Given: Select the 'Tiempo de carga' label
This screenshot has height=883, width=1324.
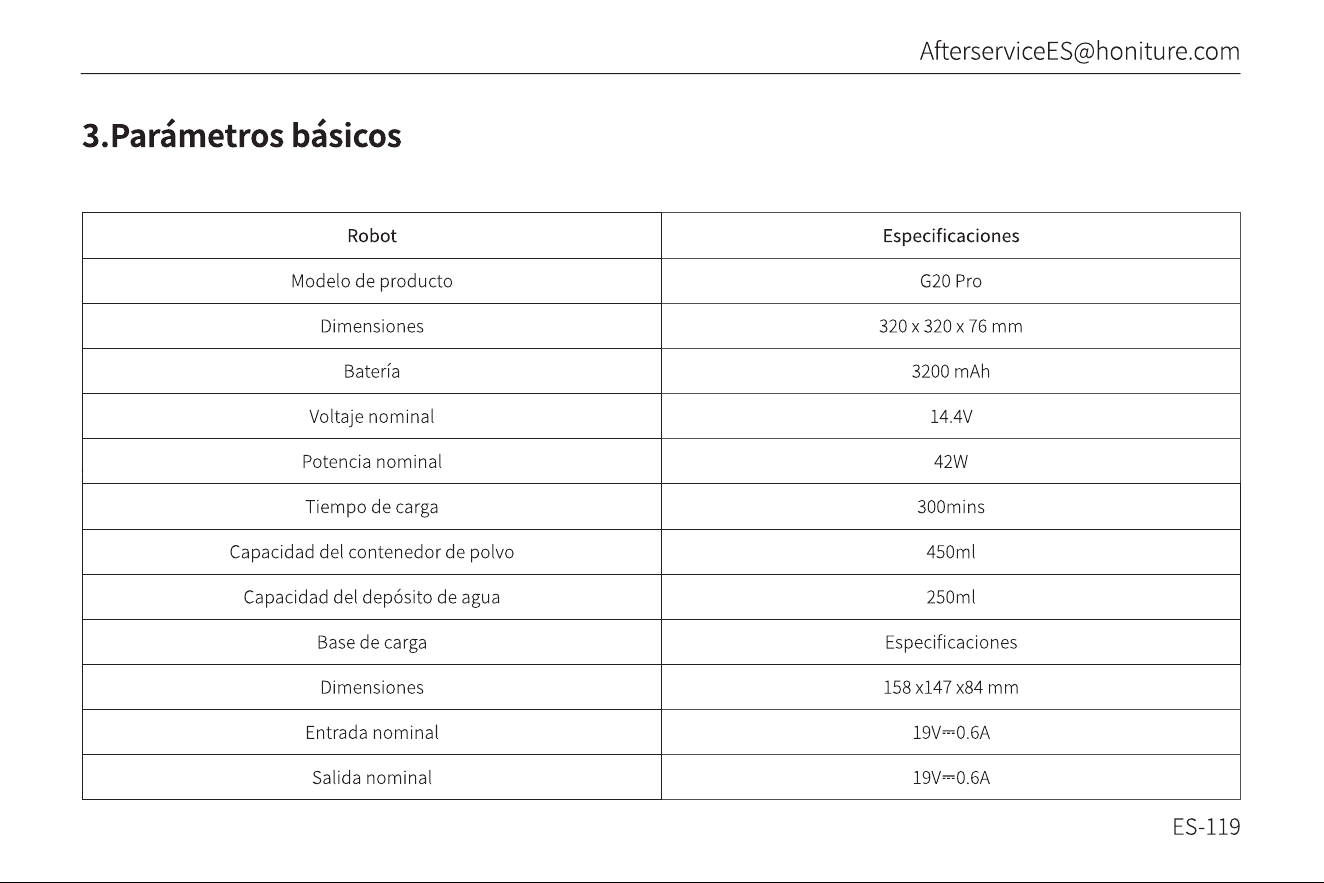Looking at the screenshot, I should [372, 507].
